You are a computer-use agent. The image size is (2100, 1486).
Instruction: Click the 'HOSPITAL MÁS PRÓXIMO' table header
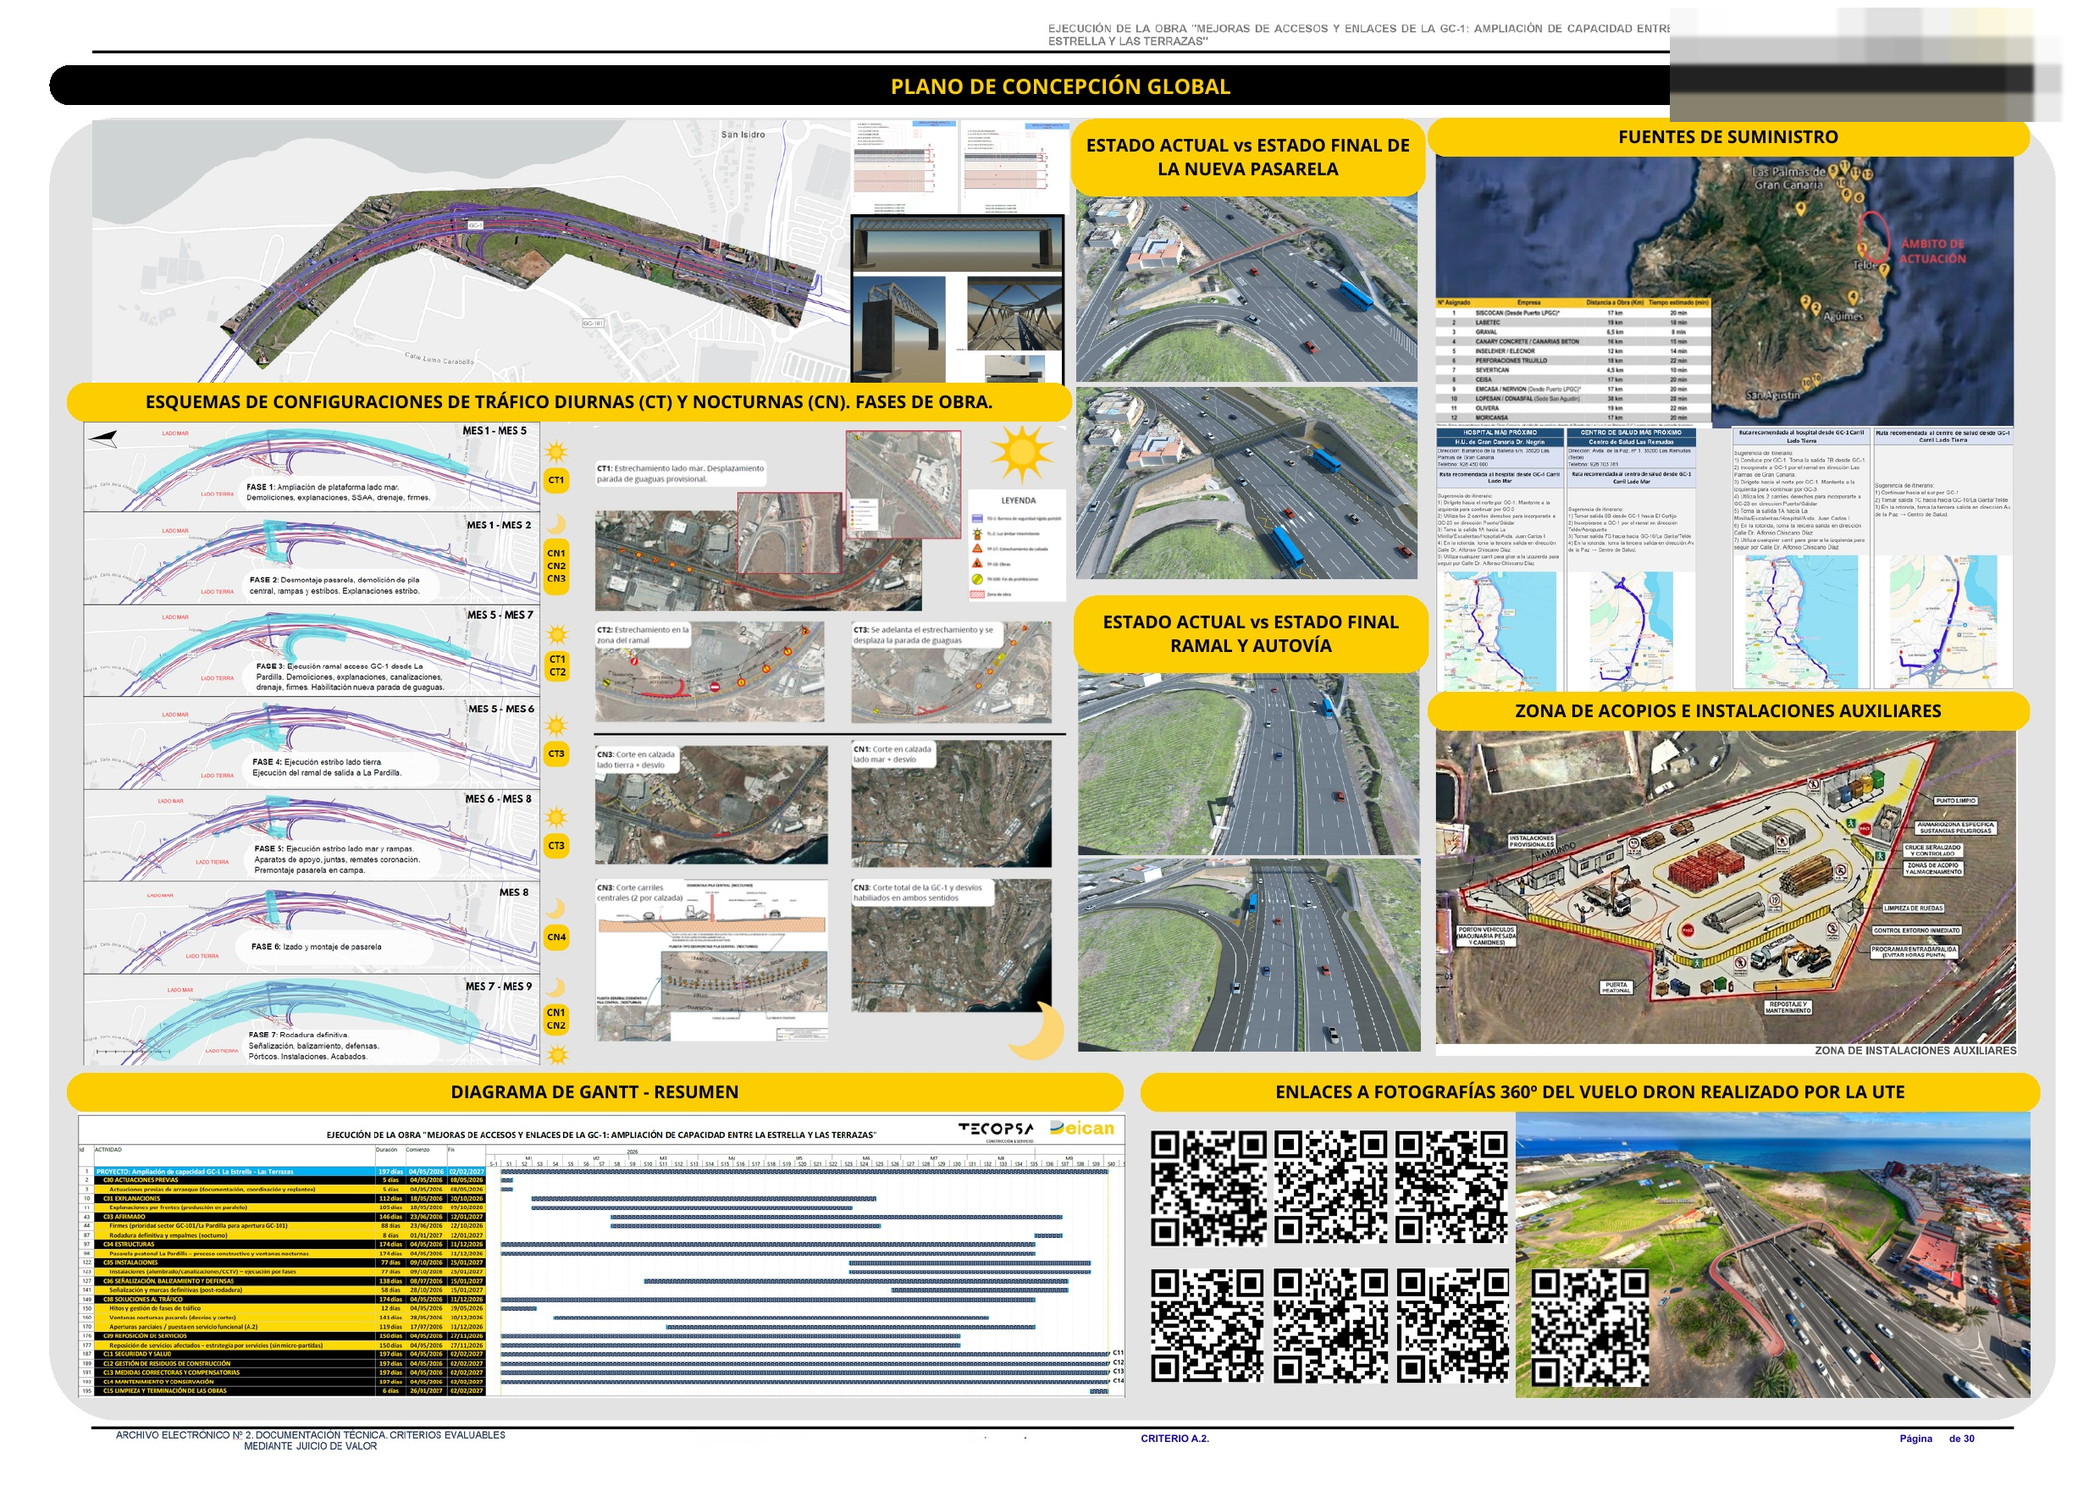(1499, 433)
